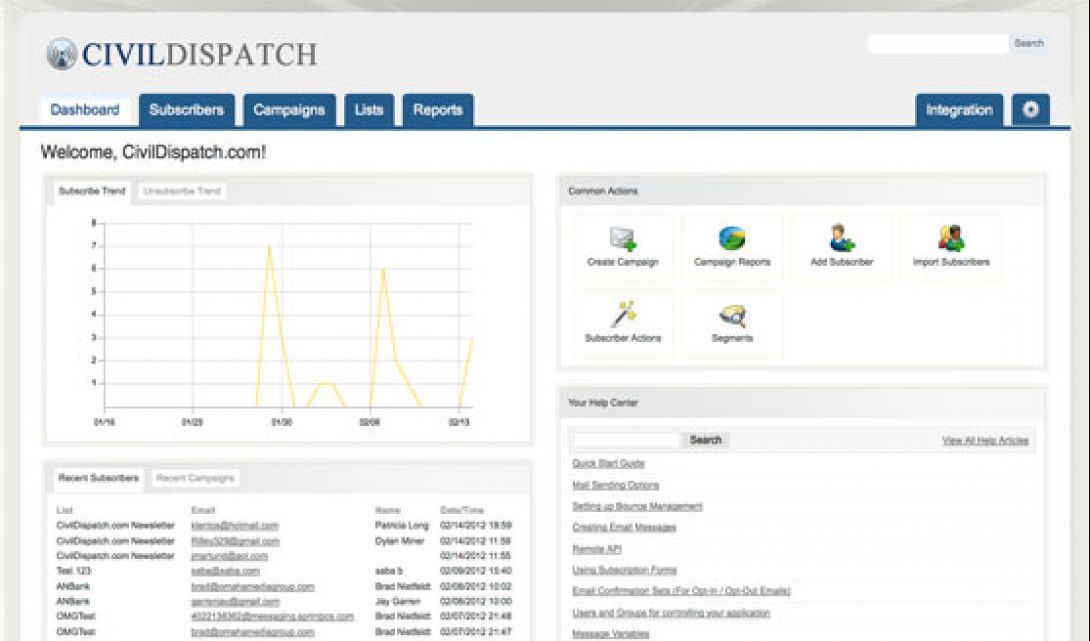Viewport: 1090px width, 641px height.
Task: Click the 02/13 chart axis label
Action: click(459, 422)
